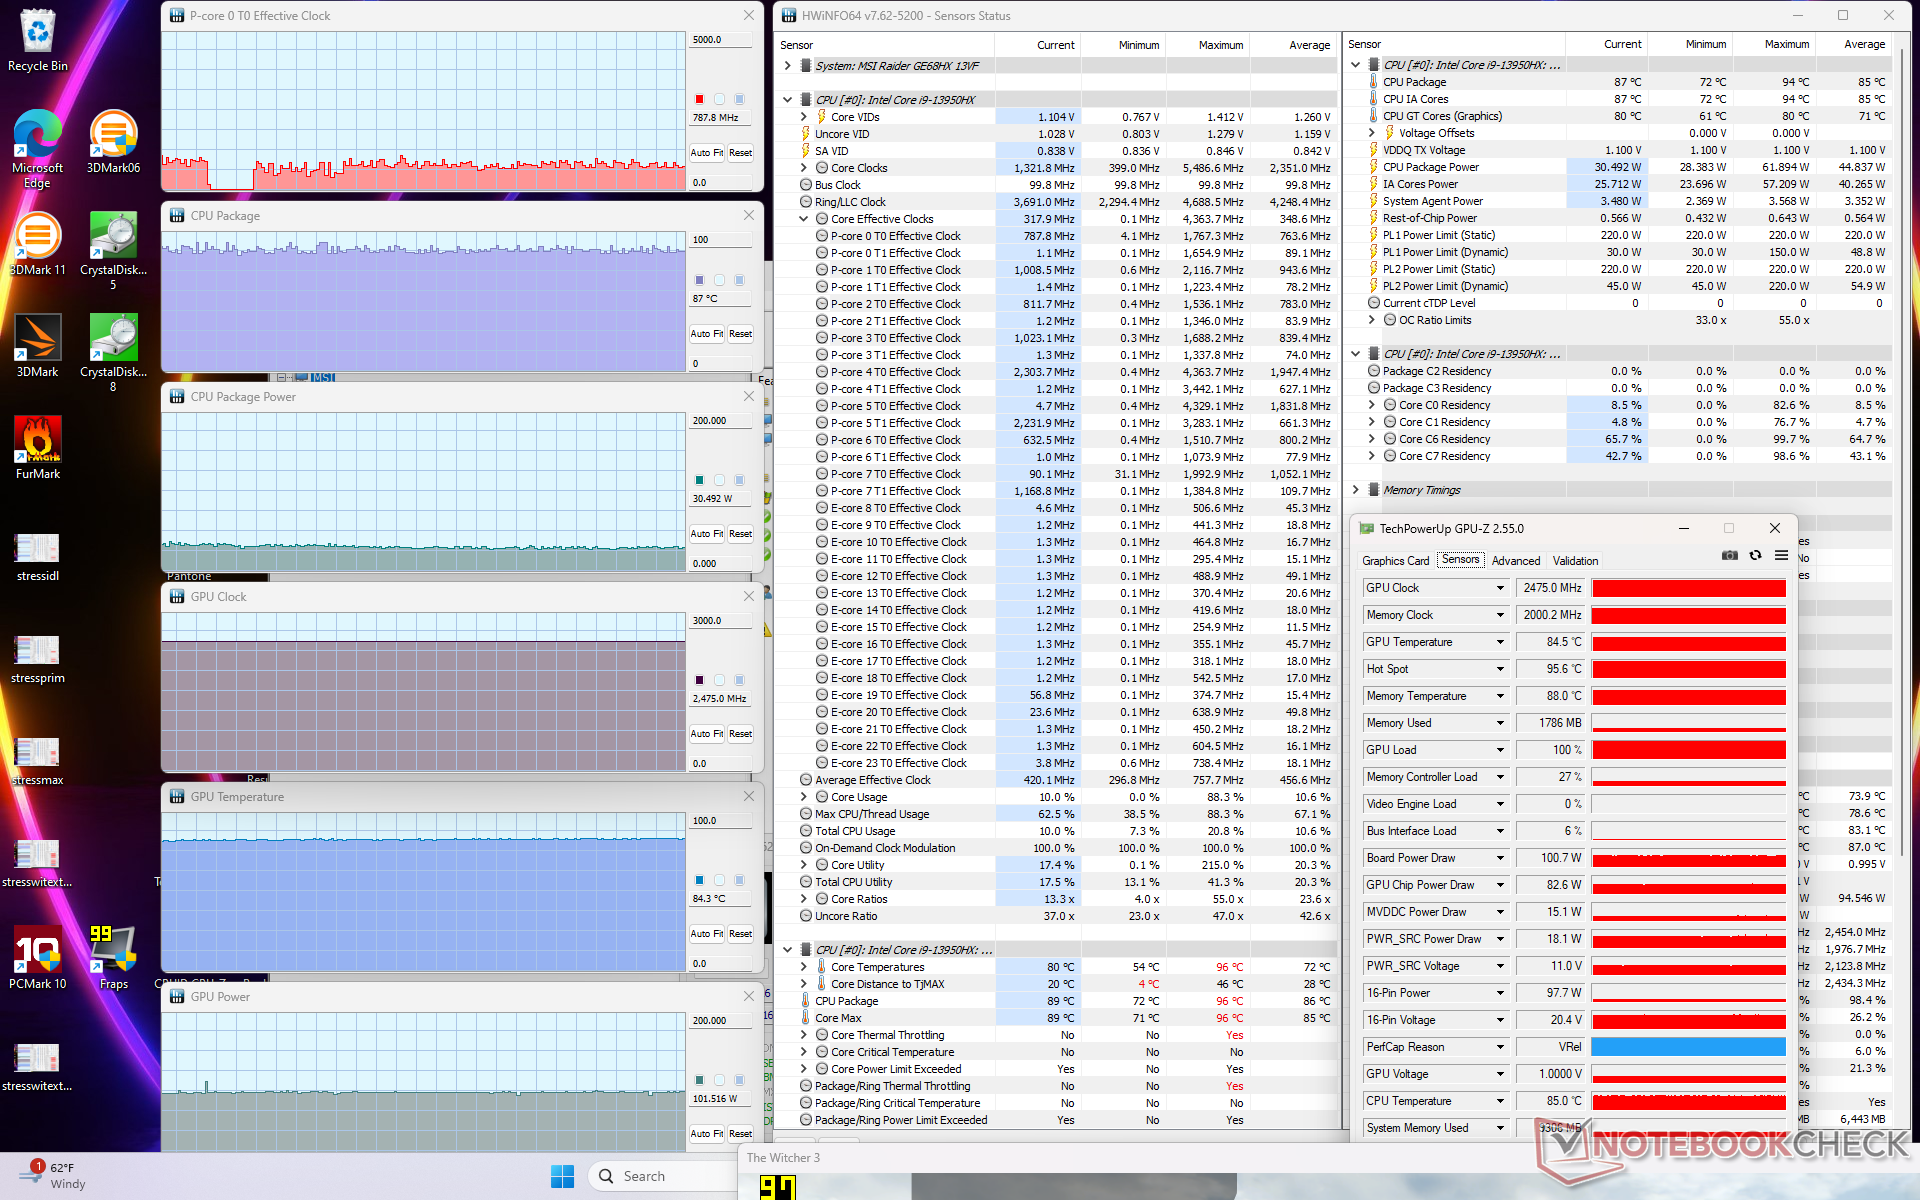Expand Core Temperatures tree node
This screenshot has height=1200, width=1920.
(x=804, y=967)
